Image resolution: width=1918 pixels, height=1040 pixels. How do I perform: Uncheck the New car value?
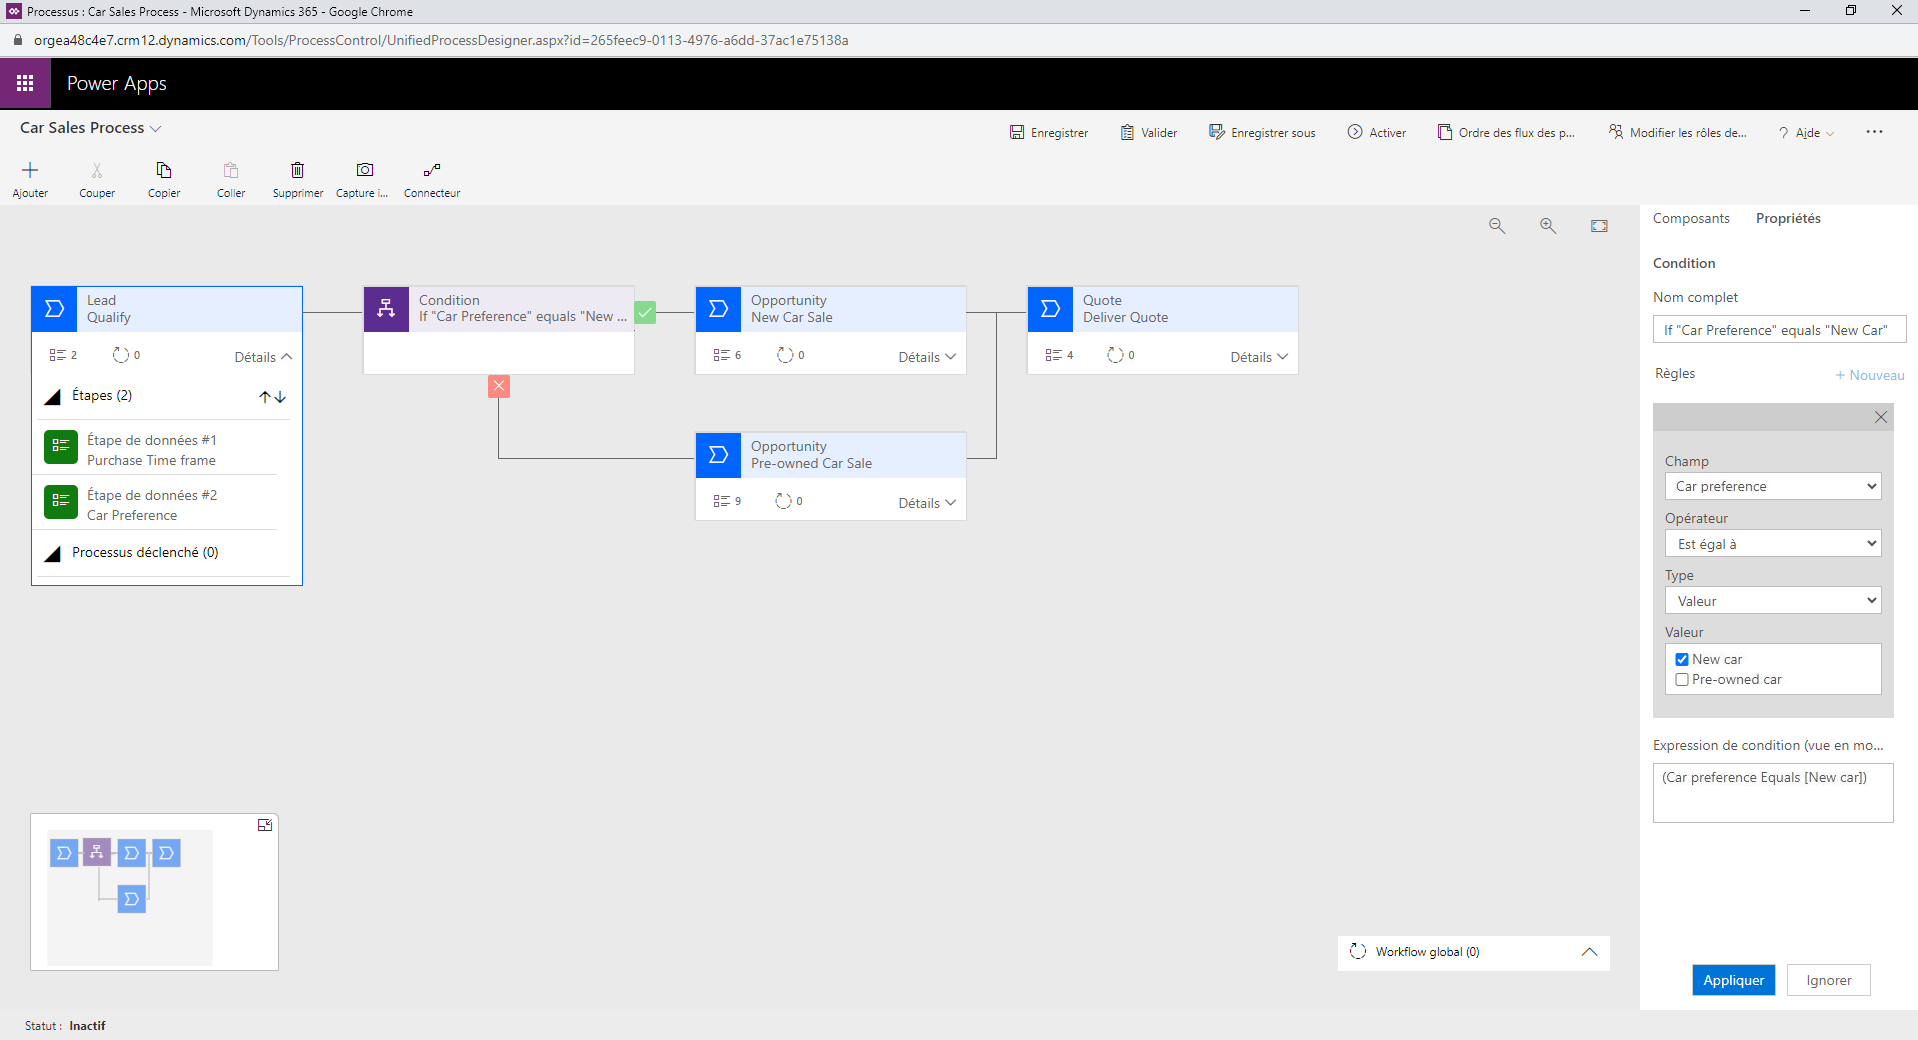1682,659
